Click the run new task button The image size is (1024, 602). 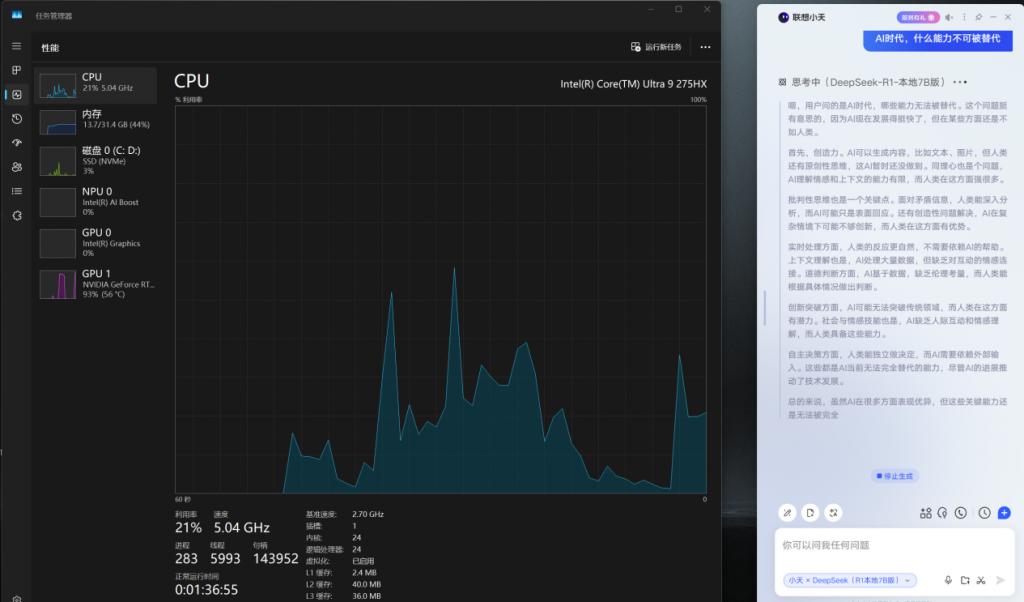656,47
